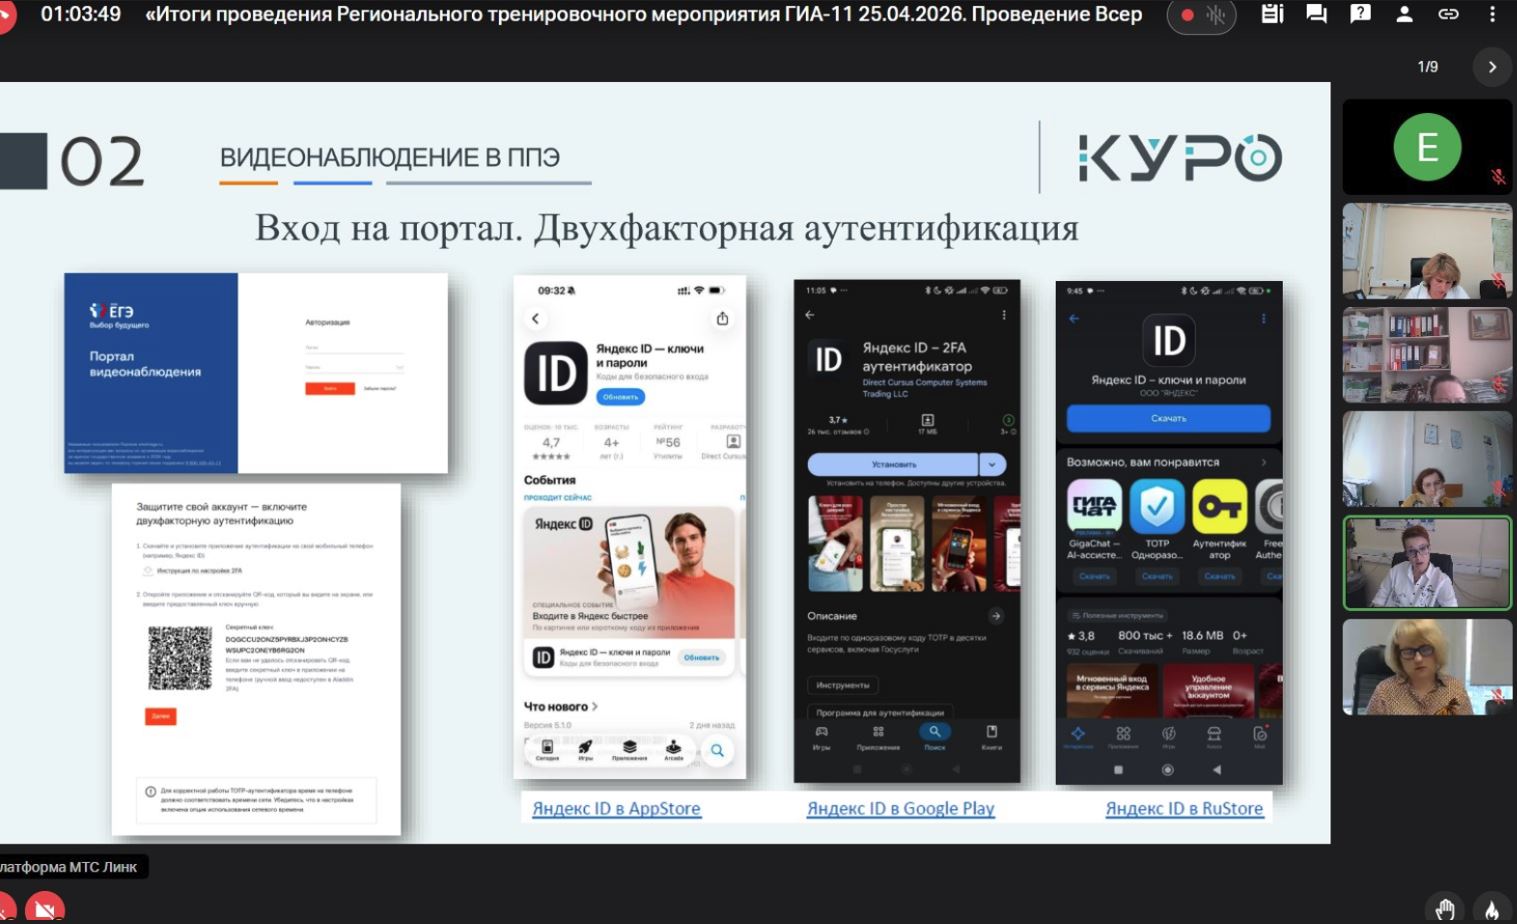Click the recording status indicator
Image resolution: width=1517 pixels, height=924 pixels.
[1202, 15]
